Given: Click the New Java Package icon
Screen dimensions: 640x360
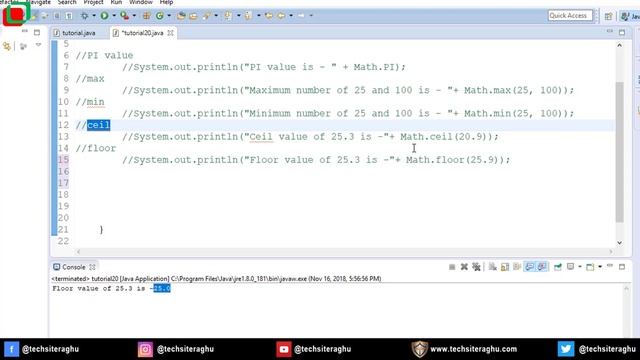Looking at the screenshot, I should point(146,16).
